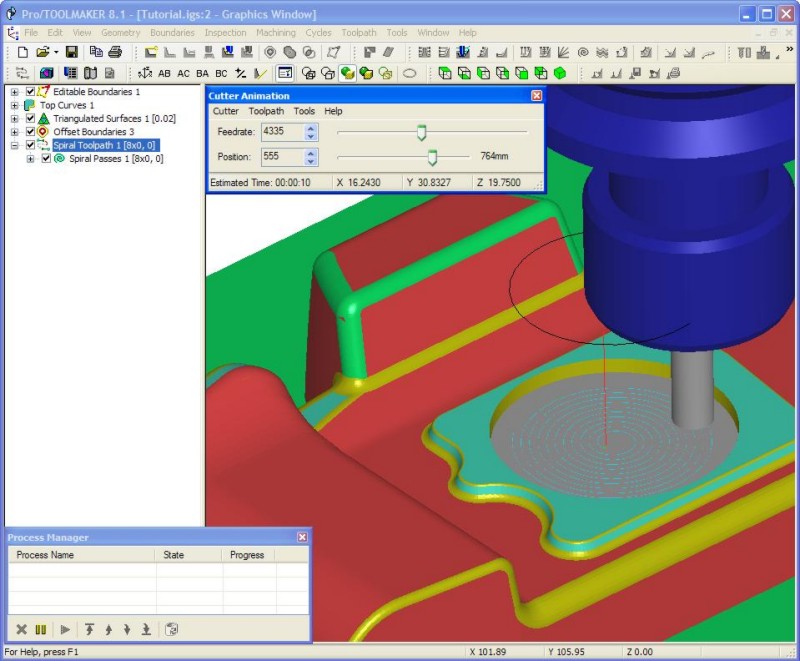Click the Process Name column header
800x661 pixels.
81,555
